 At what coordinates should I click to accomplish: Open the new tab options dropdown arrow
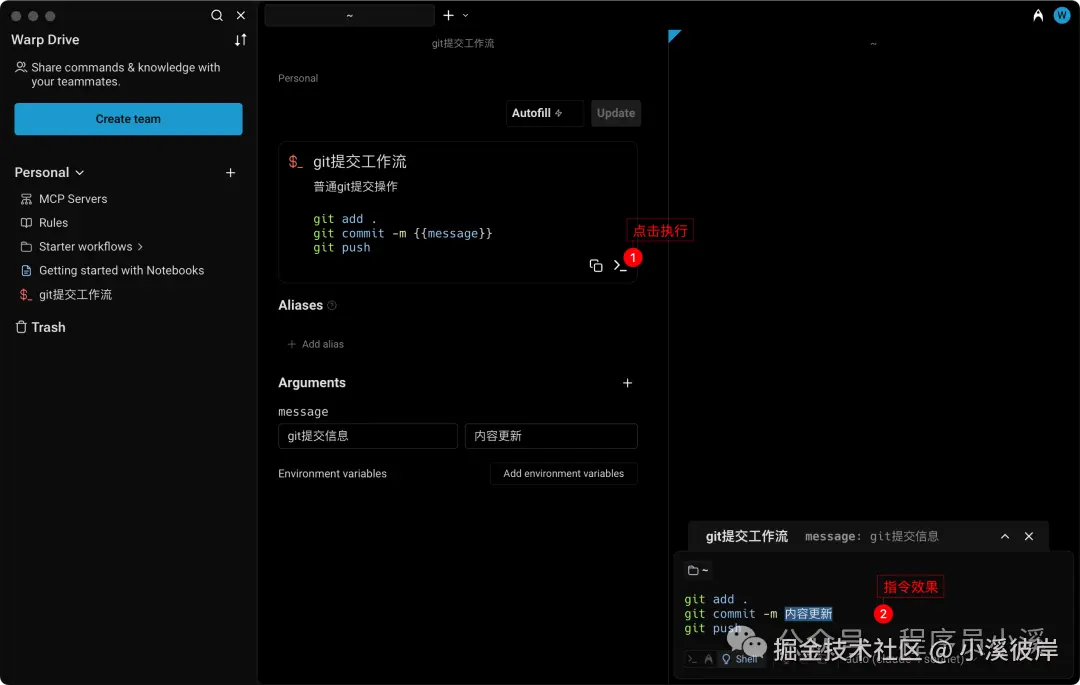[x=466, y=15]
